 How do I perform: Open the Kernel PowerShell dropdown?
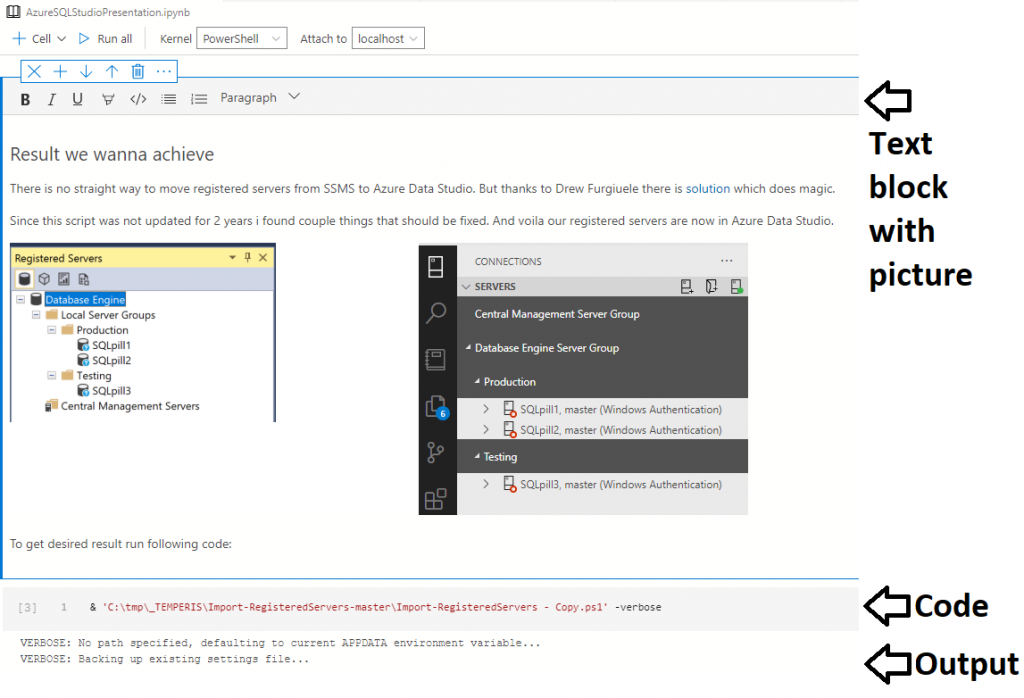click(x=242, y=39)
